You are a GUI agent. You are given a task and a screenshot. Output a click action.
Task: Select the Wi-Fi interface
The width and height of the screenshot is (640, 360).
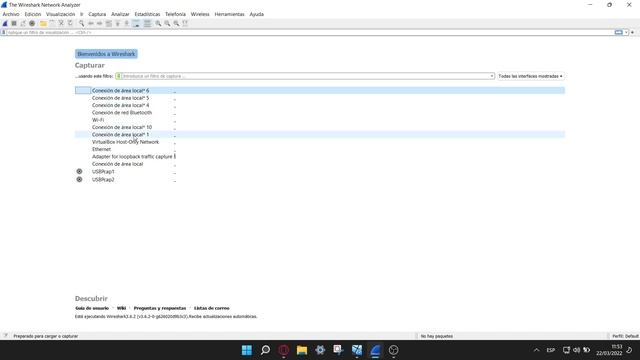320,120
